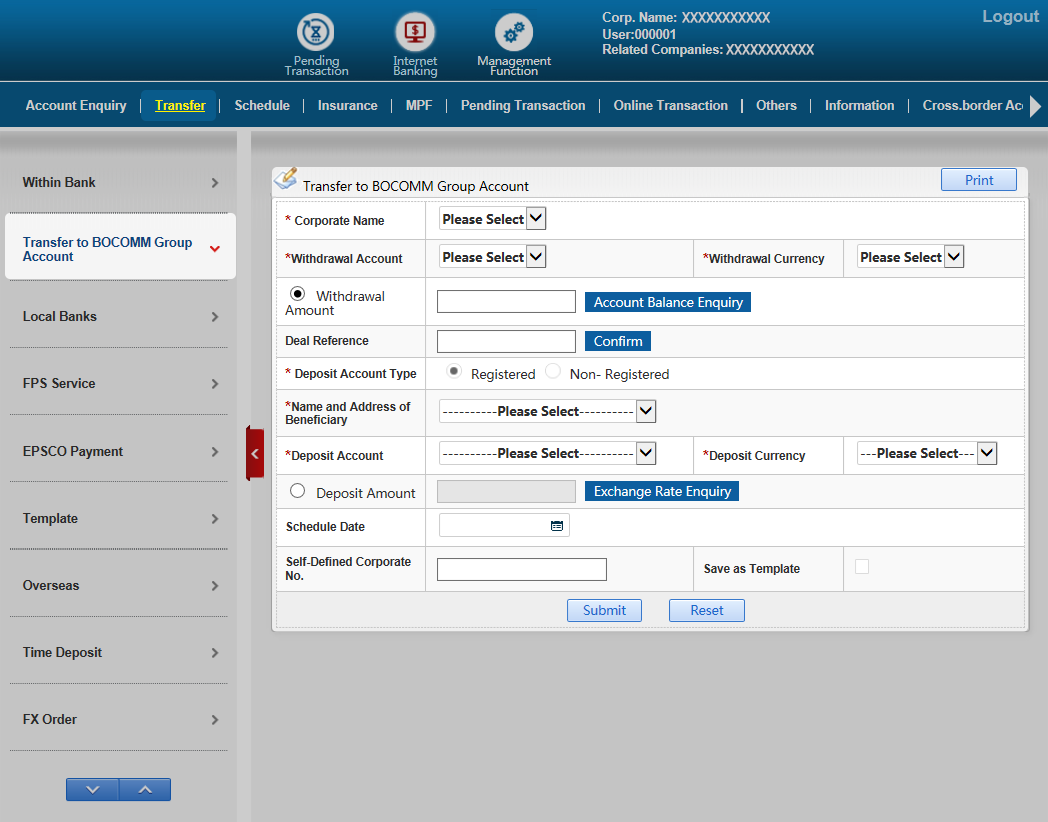Go to the Account Enquiry menu
The image size is (1048, 822).
[76, 106]
